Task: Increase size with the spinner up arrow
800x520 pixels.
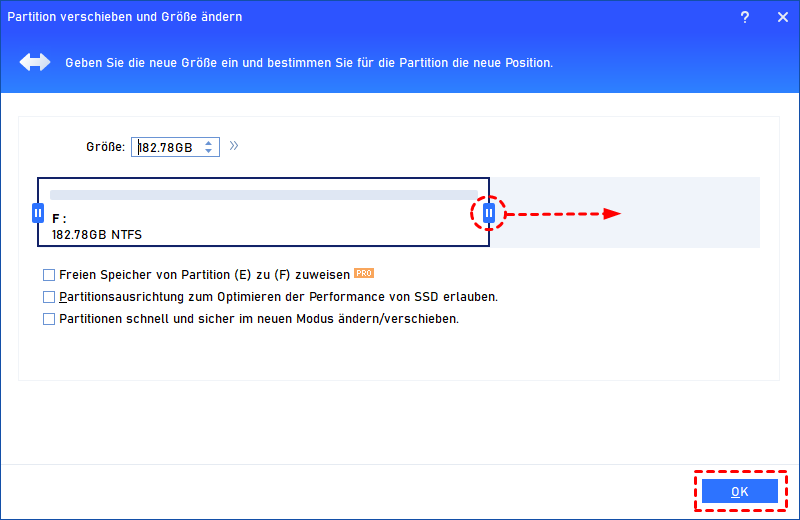Action: (208, 143)
